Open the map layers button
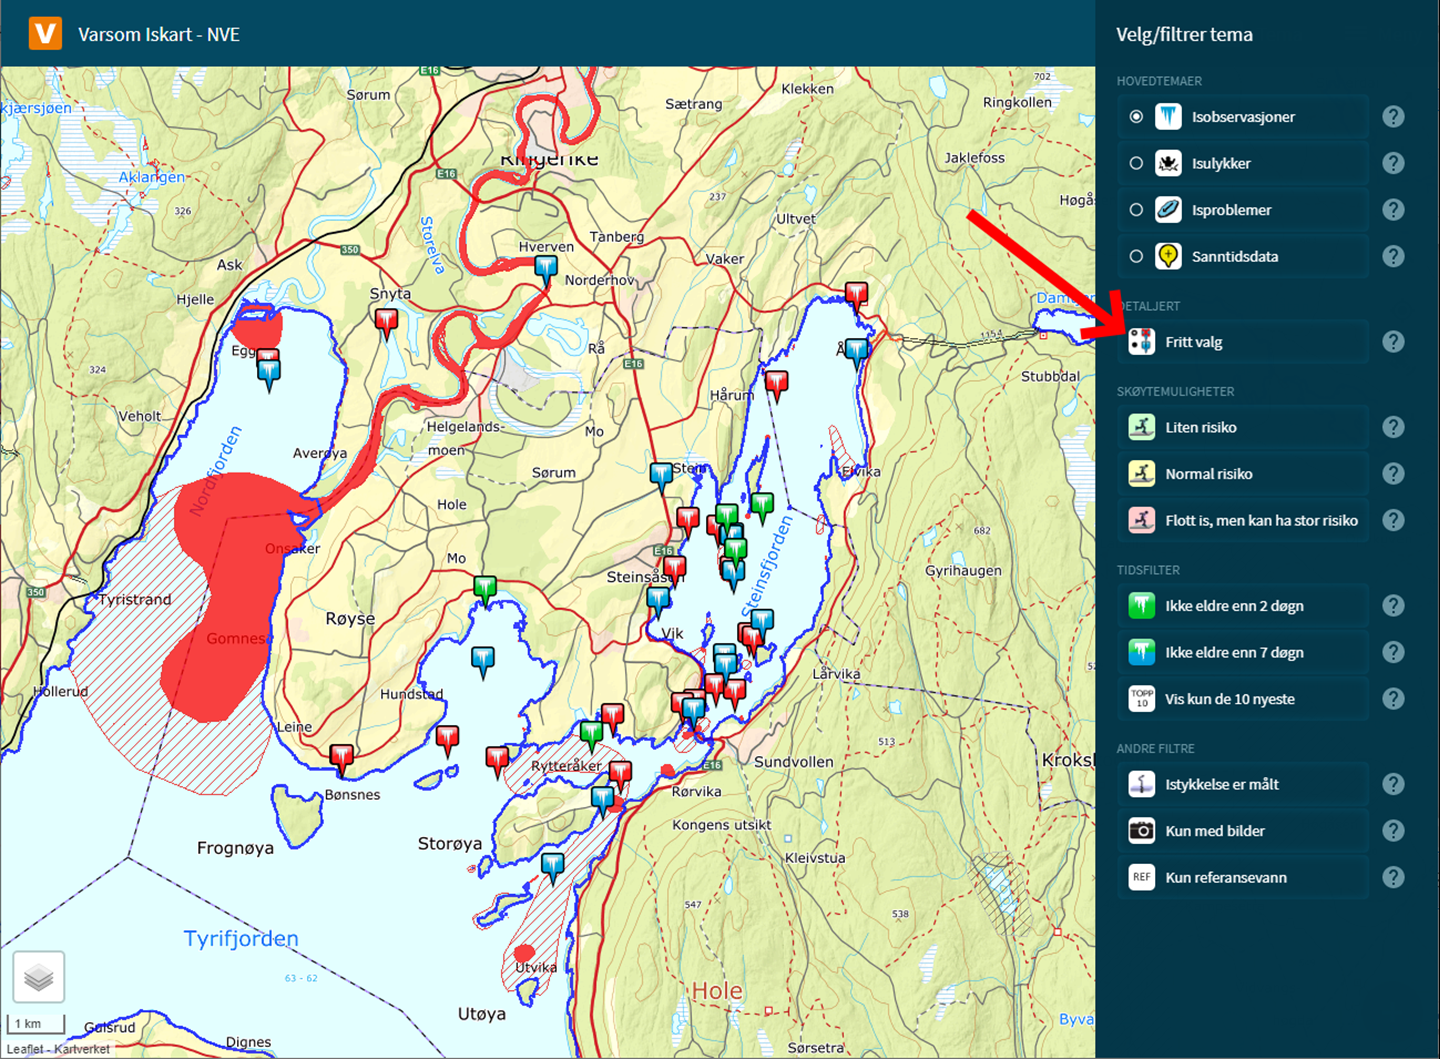 [39, 977]
